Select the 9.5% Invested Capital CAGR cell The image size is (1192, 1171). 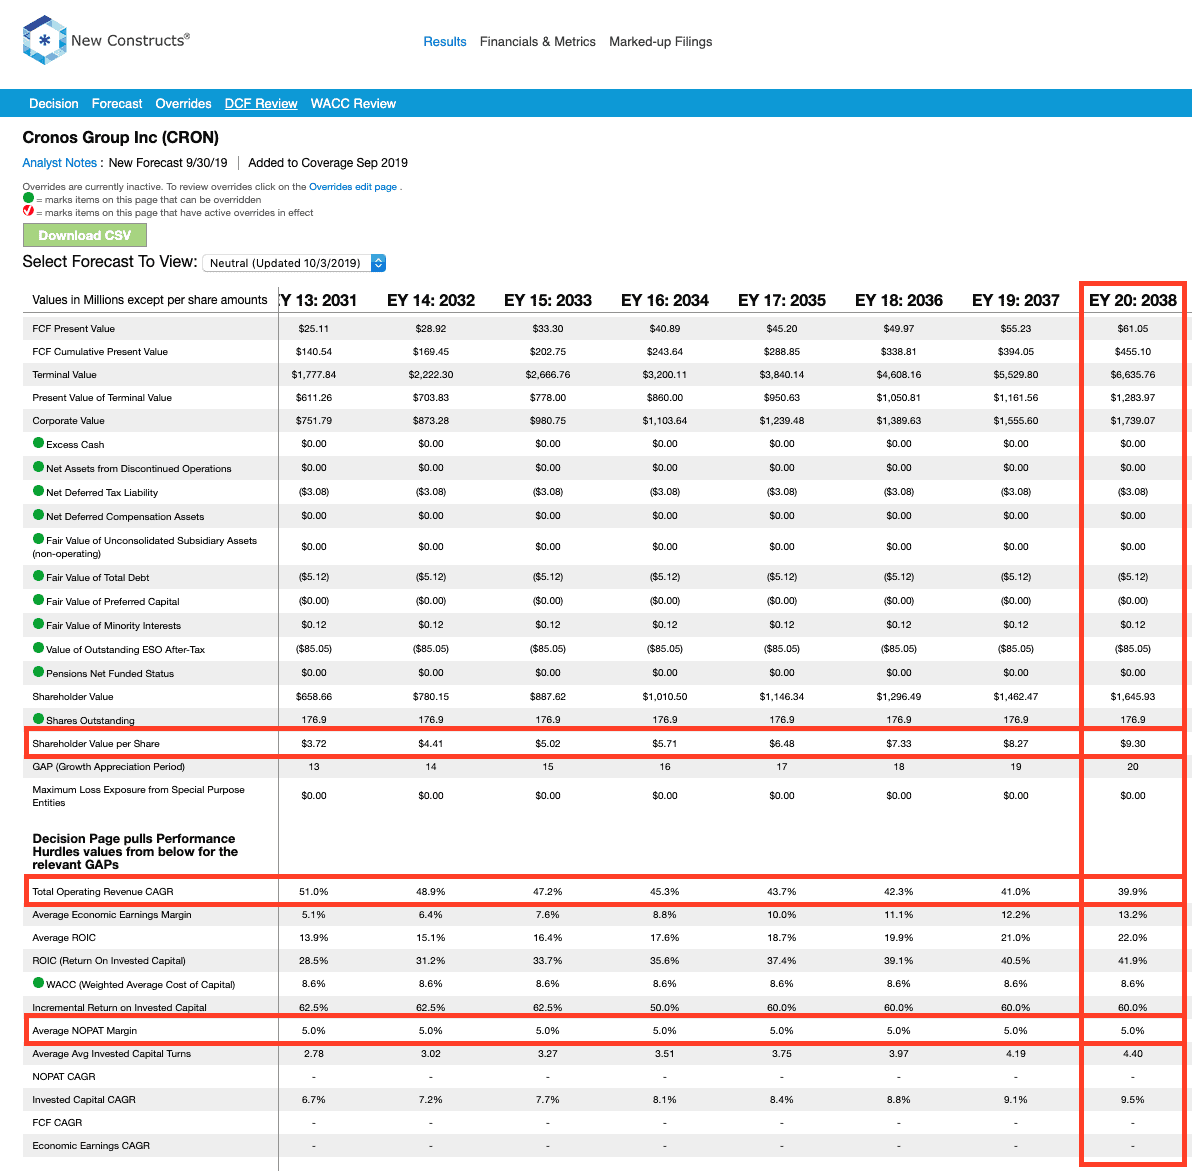1133,1100
